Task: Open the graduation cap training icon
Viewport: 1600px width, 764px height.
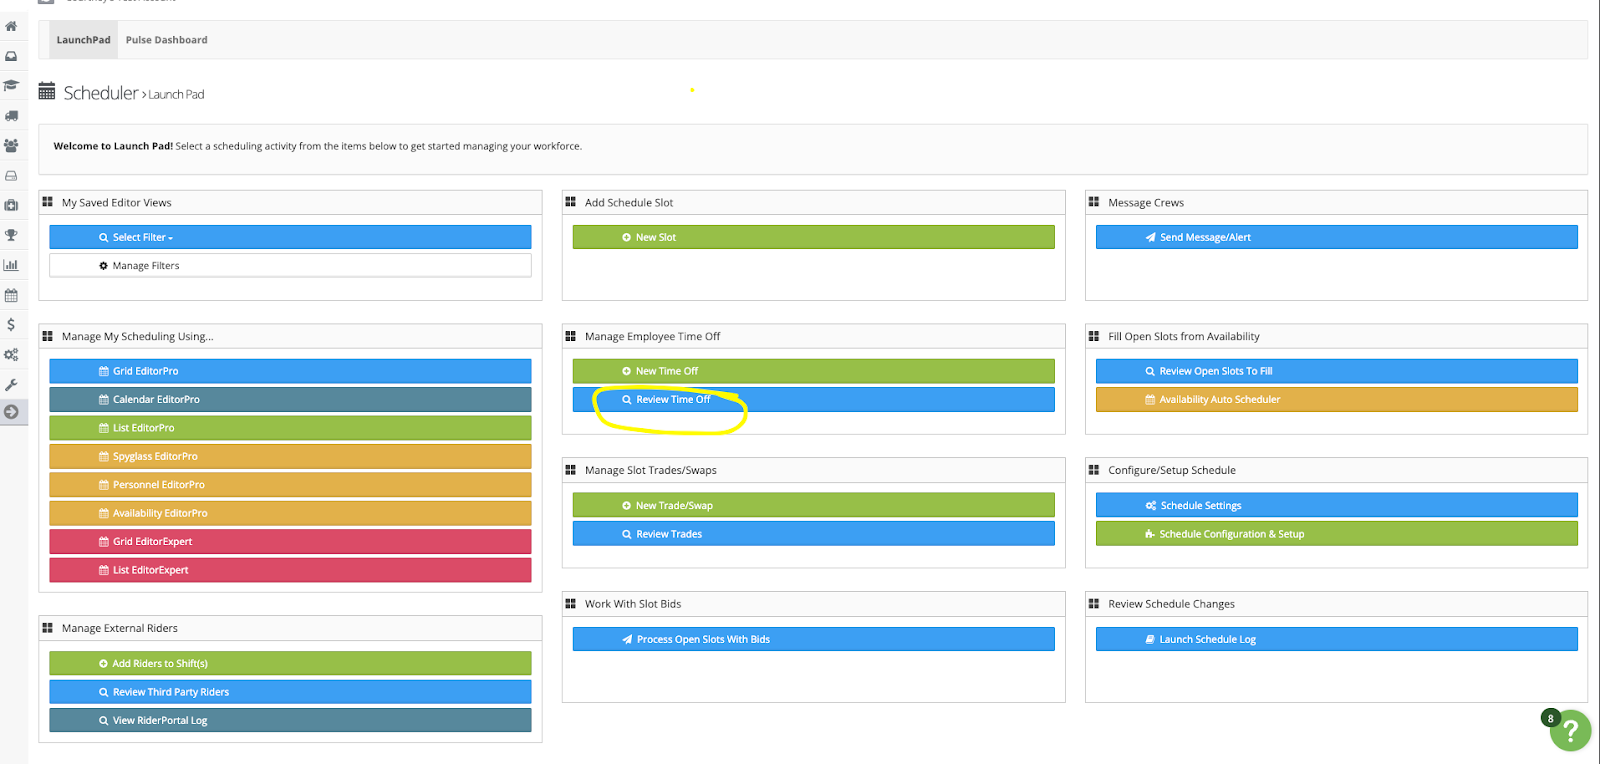Action: coord(11,86)
